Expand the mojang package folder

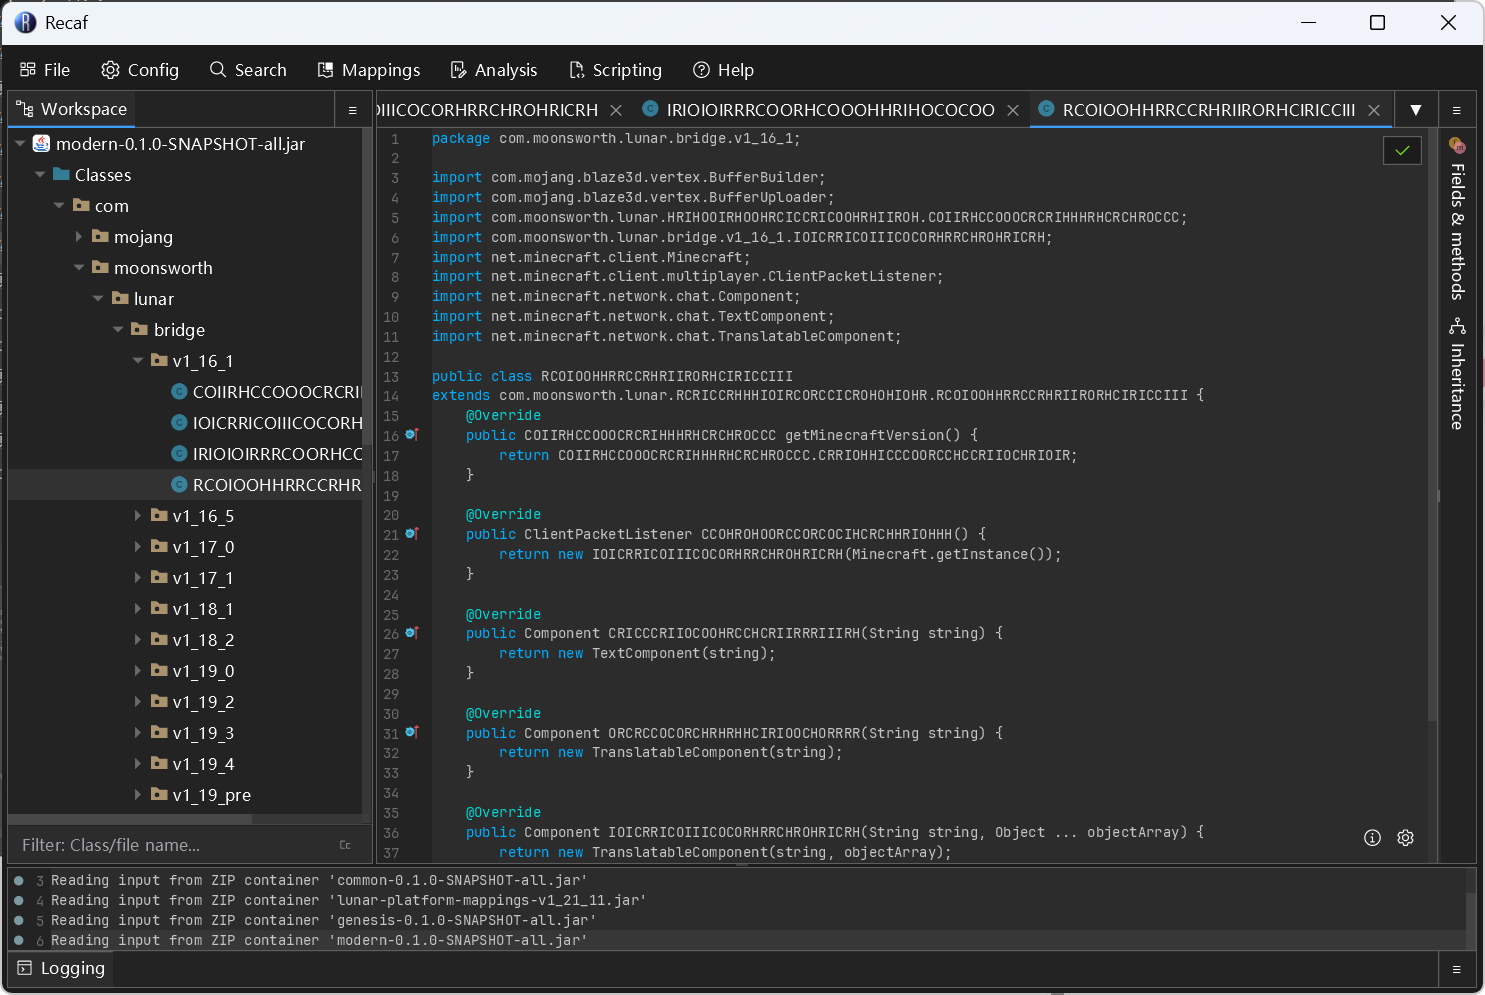tap(79, 237)
